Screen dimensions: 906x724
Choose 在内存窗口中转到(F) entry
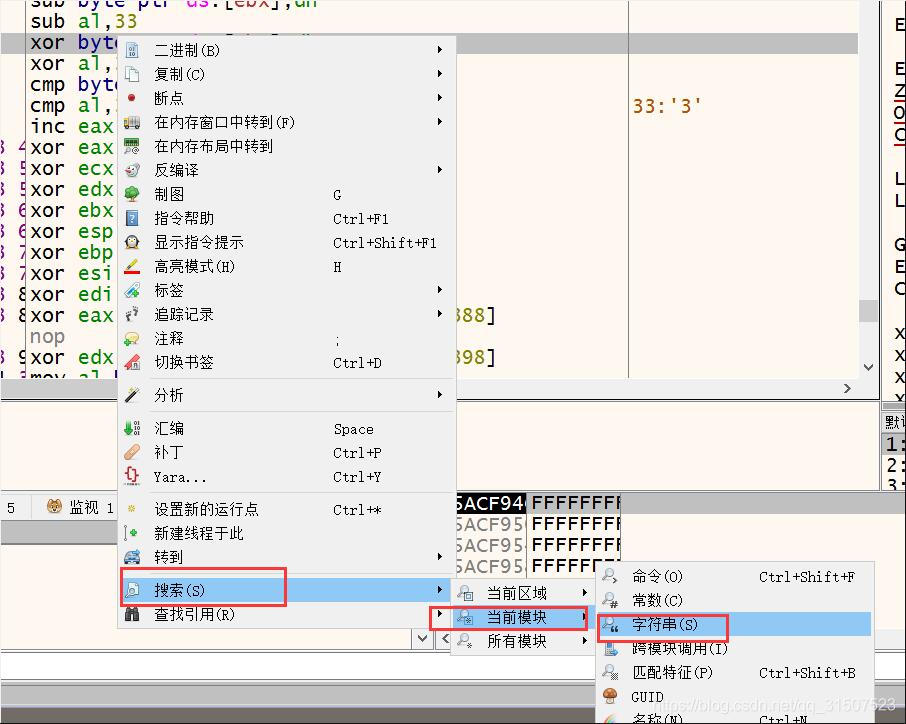pos(287,122)
